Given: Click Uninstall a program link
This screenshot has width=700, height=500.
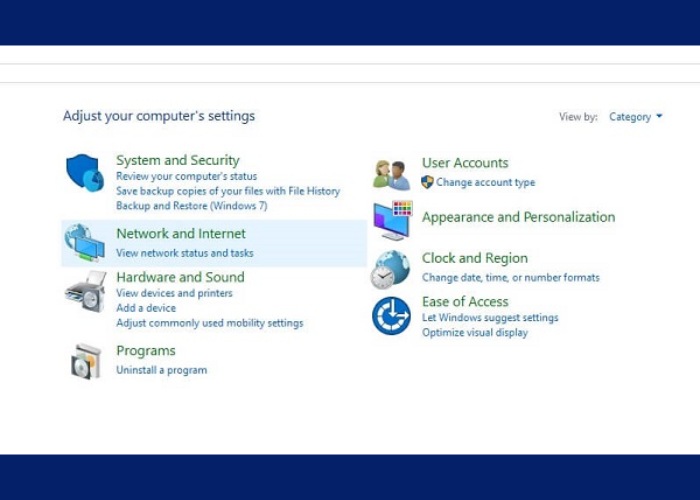Looking at the screenshot, I should coord(161,370).
